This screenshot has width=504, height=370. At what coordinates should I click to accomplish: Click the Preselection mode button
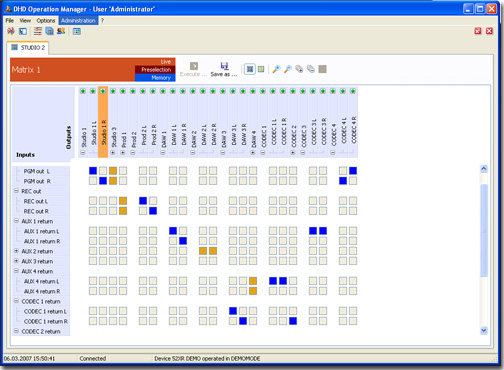(155, 69)
